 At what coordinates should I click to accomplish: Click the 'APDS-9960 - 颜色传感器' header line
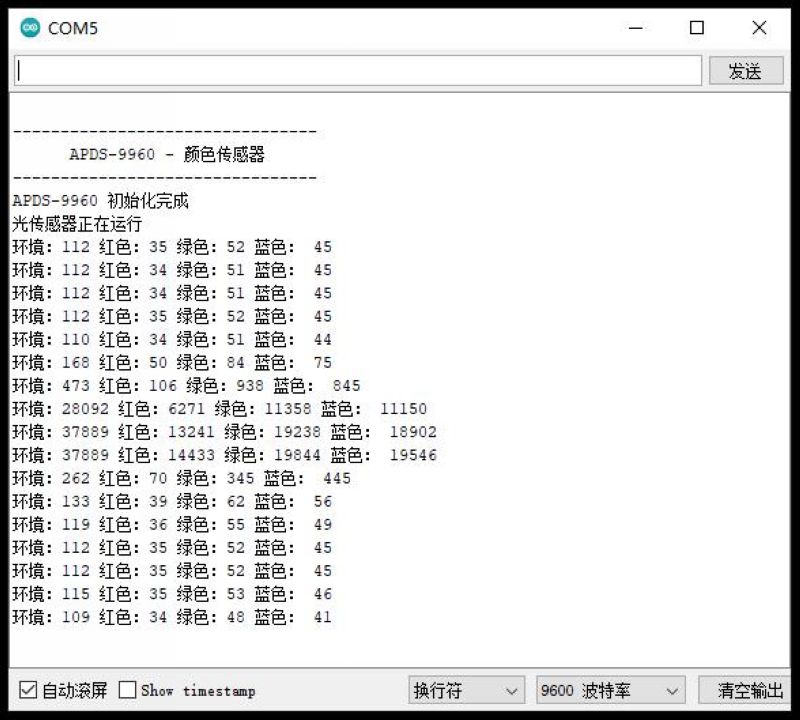pos(167,155)
